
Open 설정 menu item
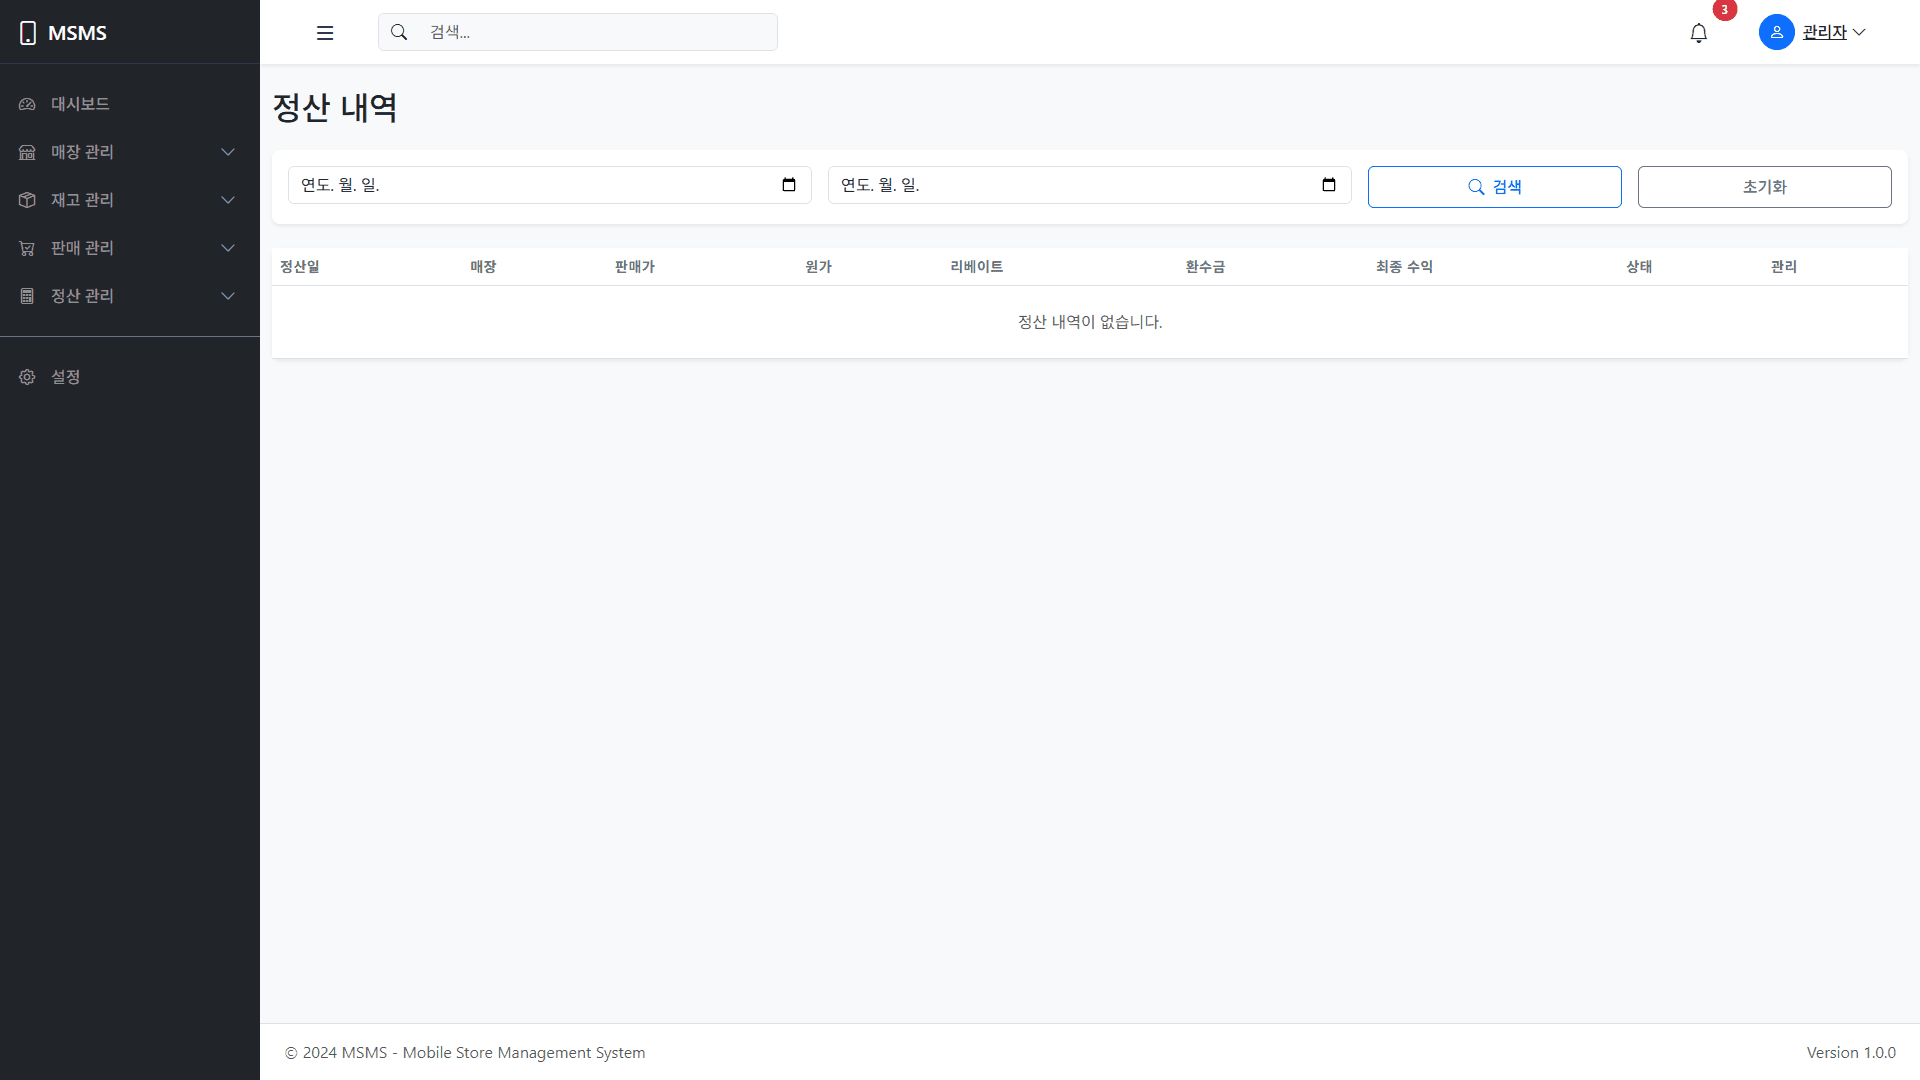pyautogui.click(x=66, y=377)
